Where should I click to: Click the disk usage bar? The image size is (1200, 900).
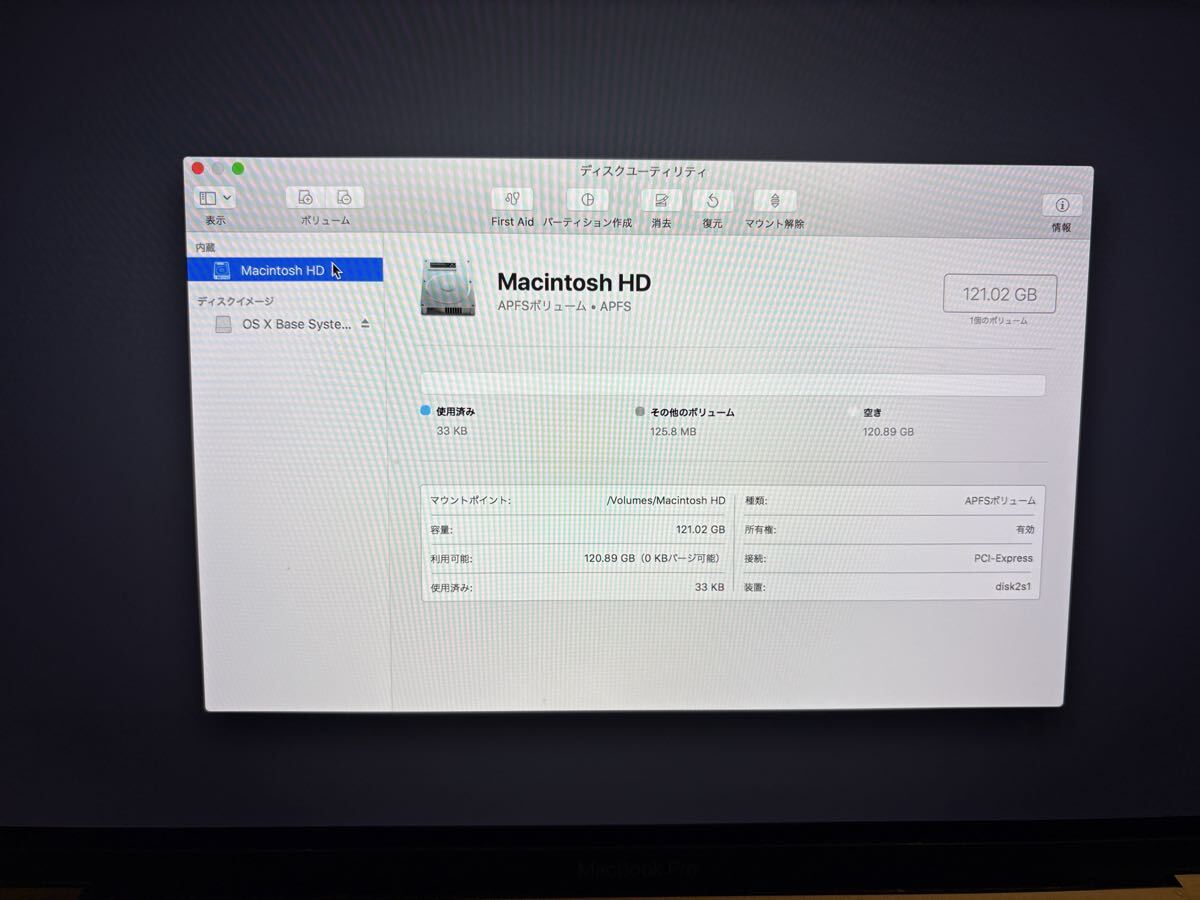[733, 385]
